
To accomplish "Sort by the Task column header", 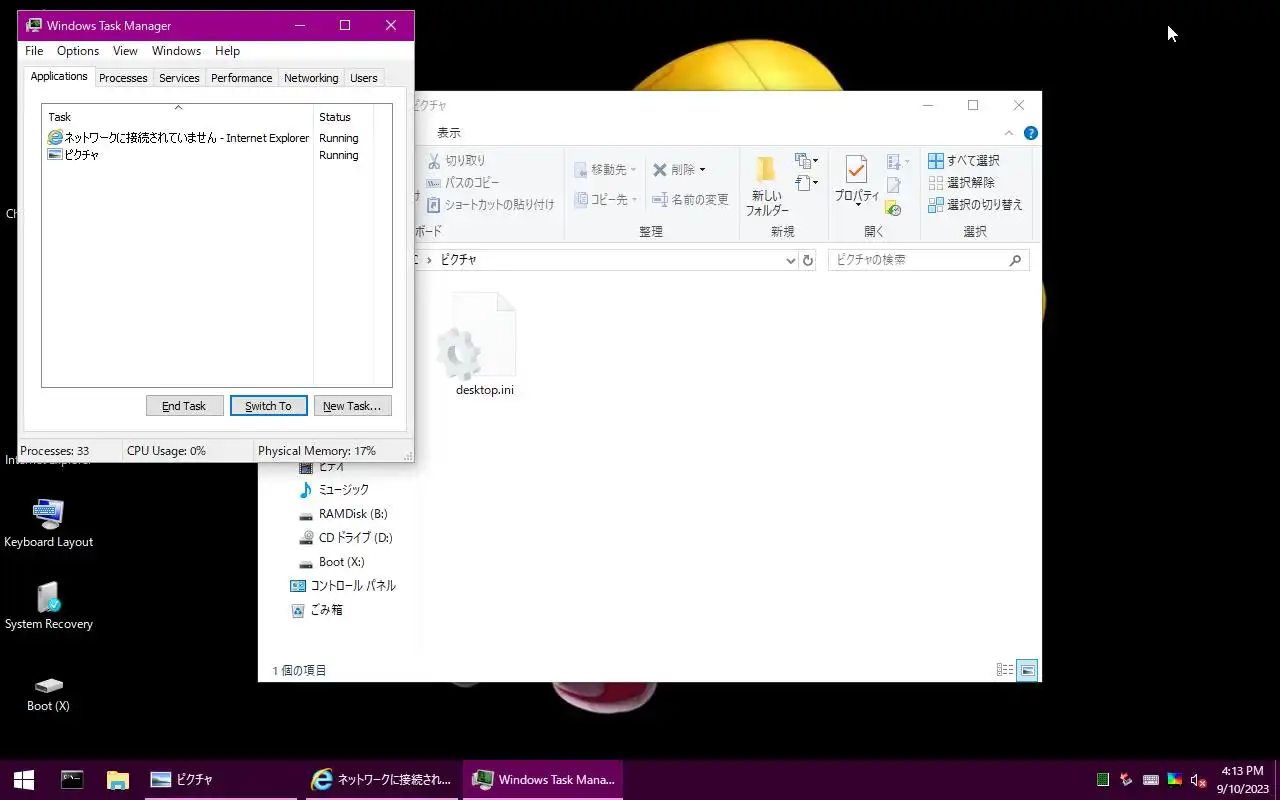I will 178,117.
